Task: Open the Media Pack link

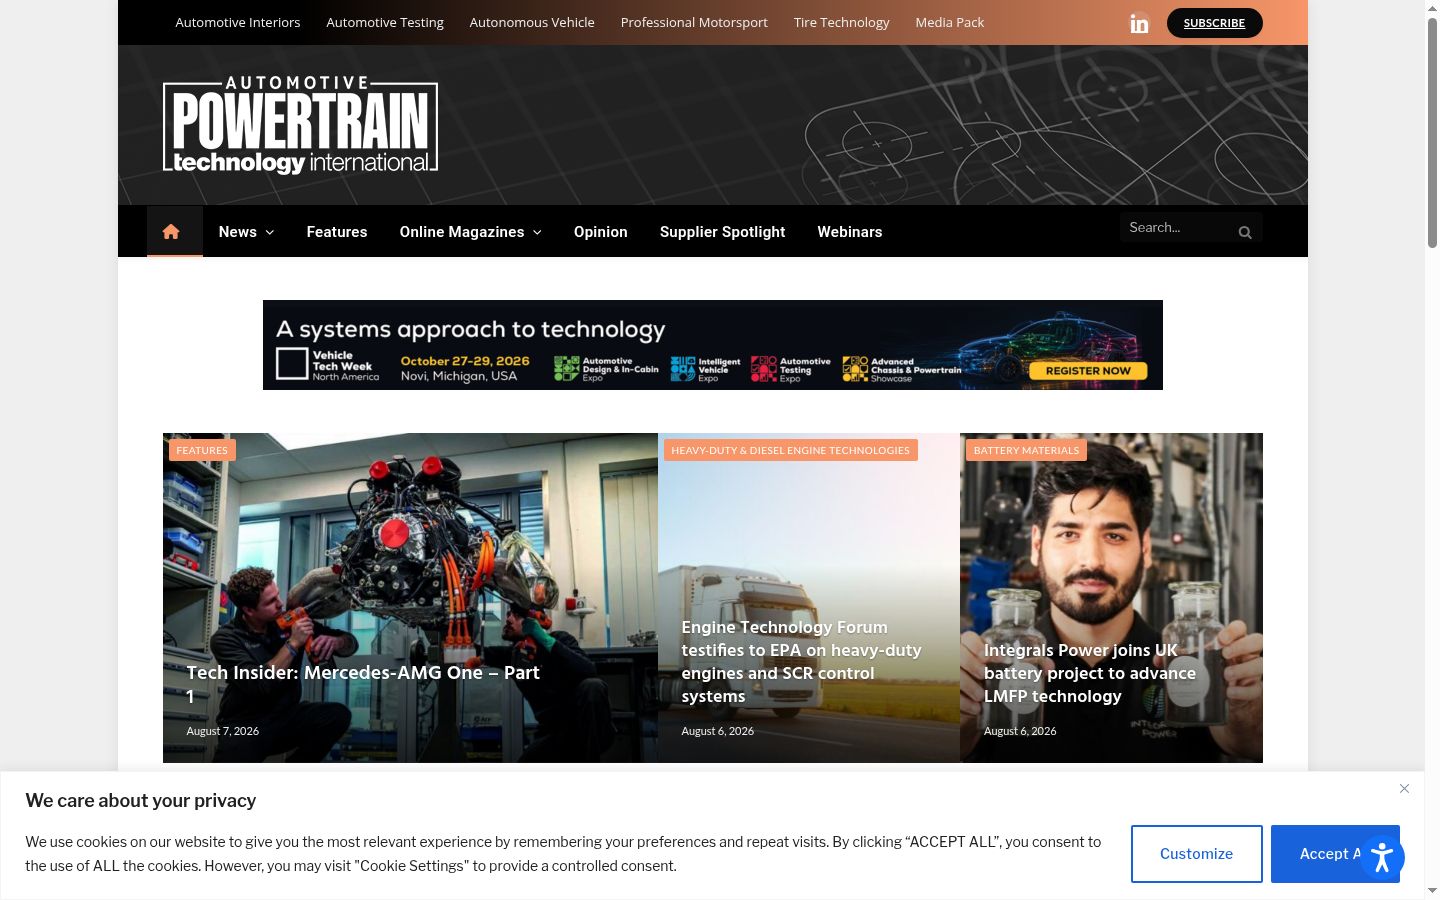Action: tap(950, 22)
